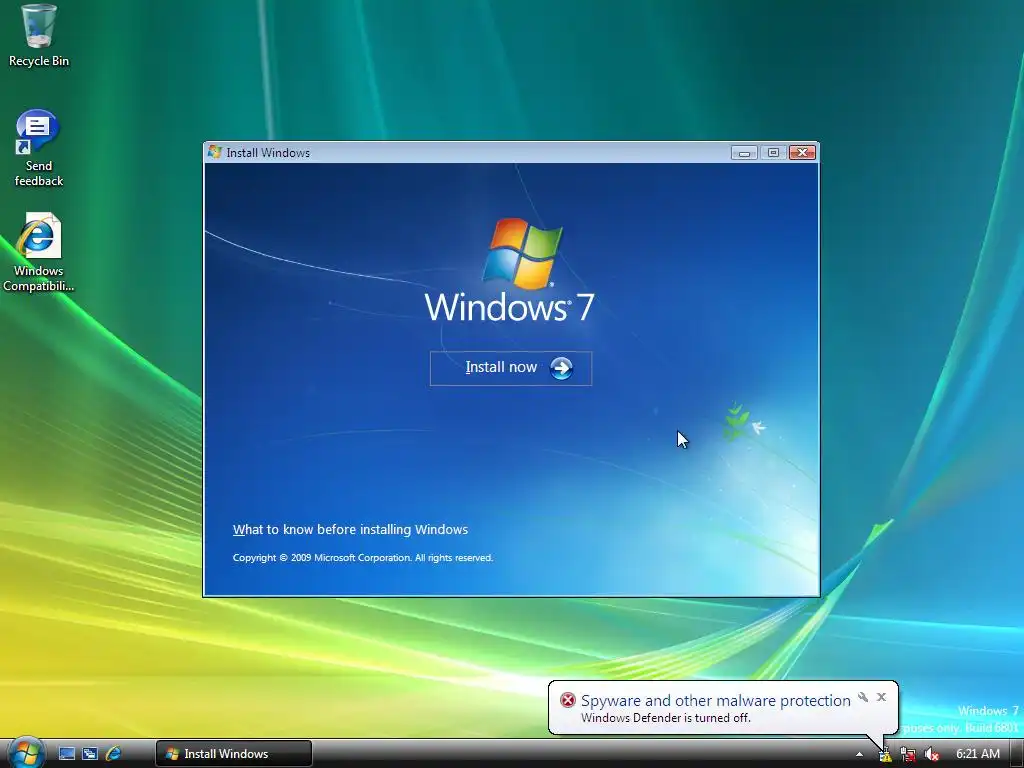The width and height of the screenshot is (1024, 768).
Task: Launch Internet Explorer from Quick Launch
Action: 113,754
